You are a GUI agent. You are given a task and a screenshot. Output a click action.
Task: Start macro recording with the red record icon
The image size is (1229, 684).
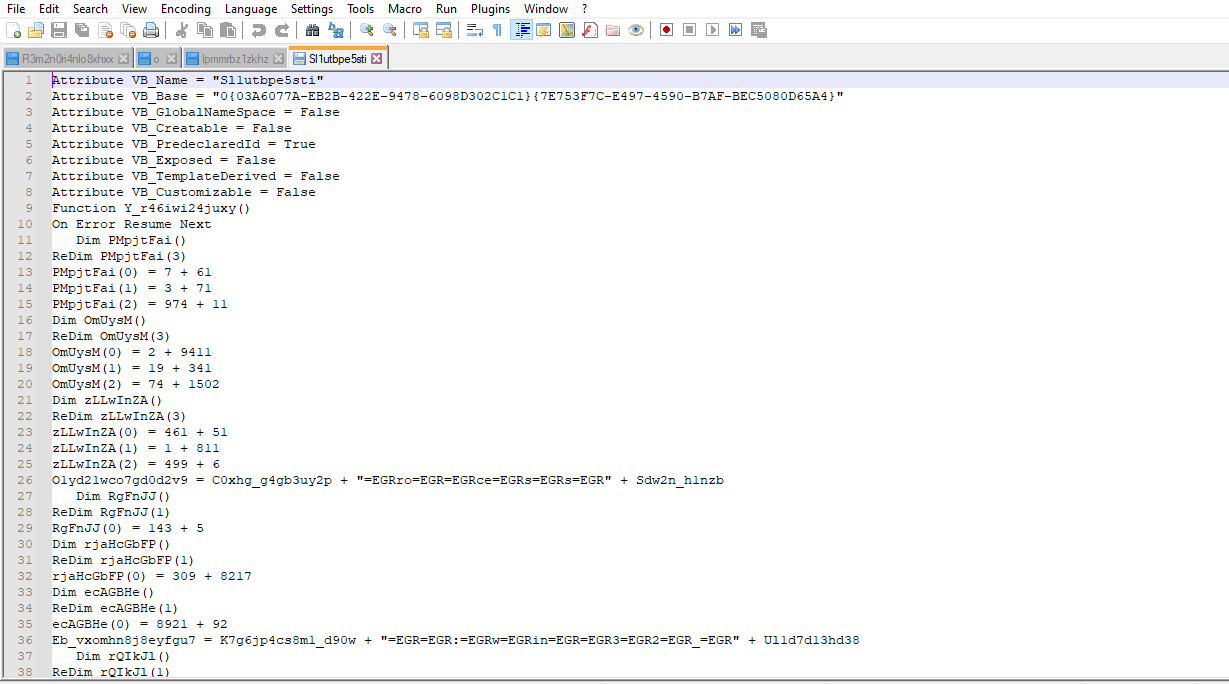click(x=666, y=30)
